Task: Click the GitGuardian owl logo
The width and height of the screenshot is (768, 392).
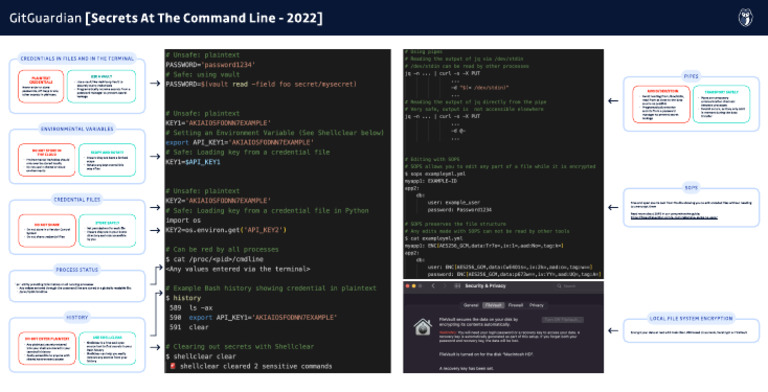Action: pyautogui.click(x=745, y=18)
